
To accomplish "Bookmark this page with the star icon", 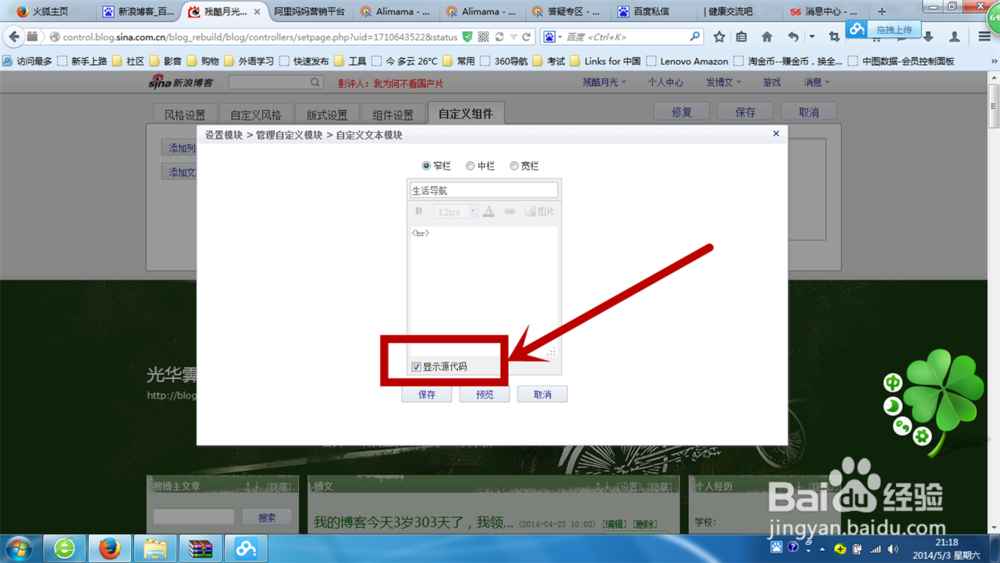I will point(719,37).
